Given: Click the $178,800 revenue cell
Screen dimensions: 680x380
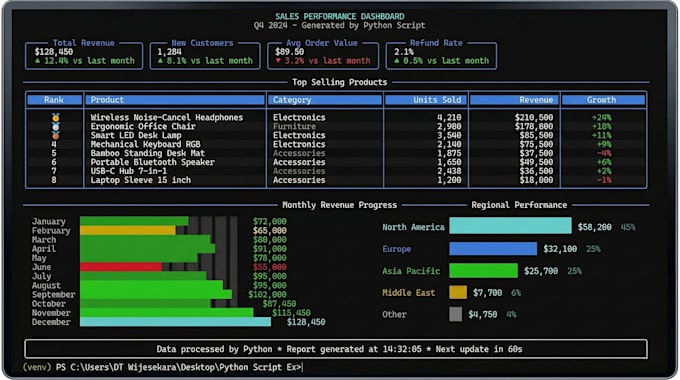Looking at the screenshot, I should click(534, 127).
